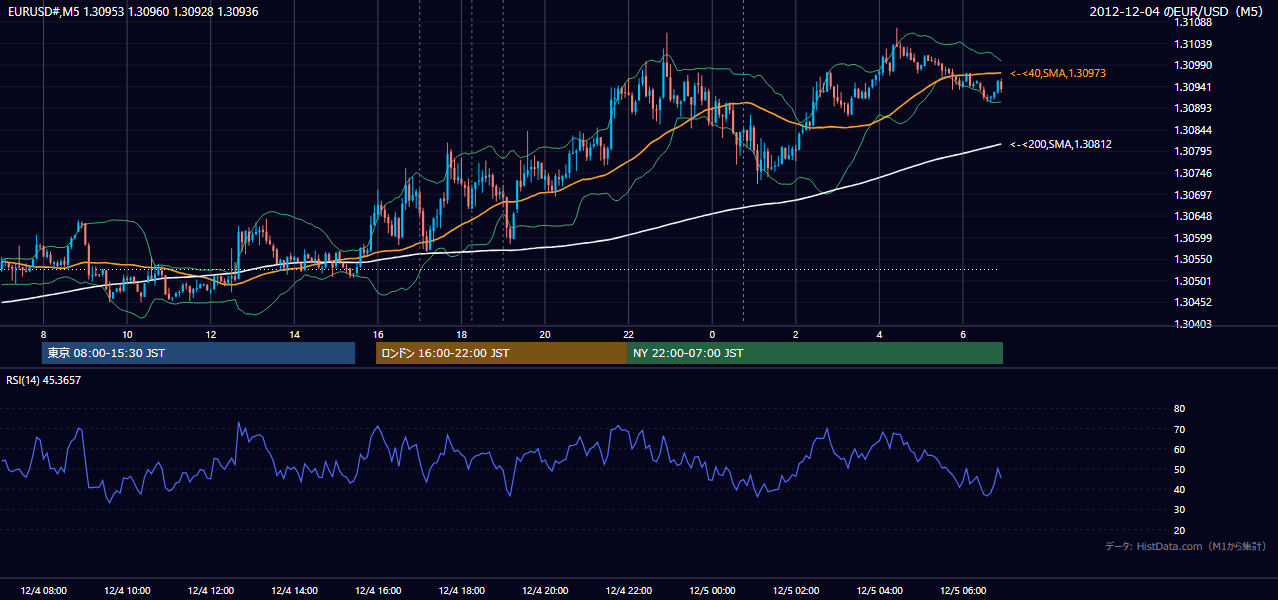Click the 12/4 12:00 time label
The image size is (1278, 600).
(x=211, y=591)
